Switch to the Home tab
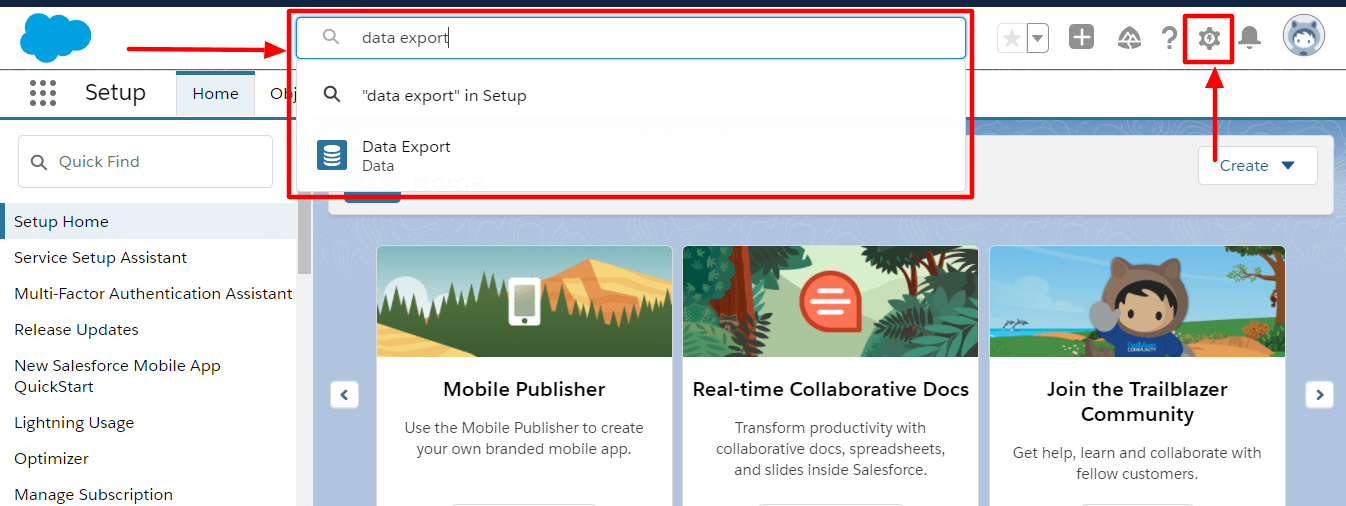The height and width of the screenshot is (506, 1346). tap(216, 94)
